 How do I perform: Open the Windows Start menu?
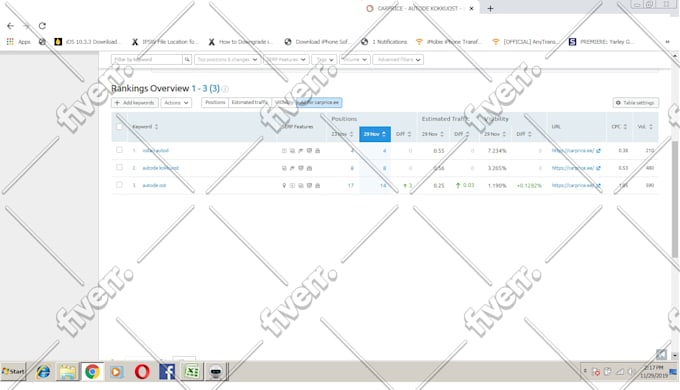[13, 371]
